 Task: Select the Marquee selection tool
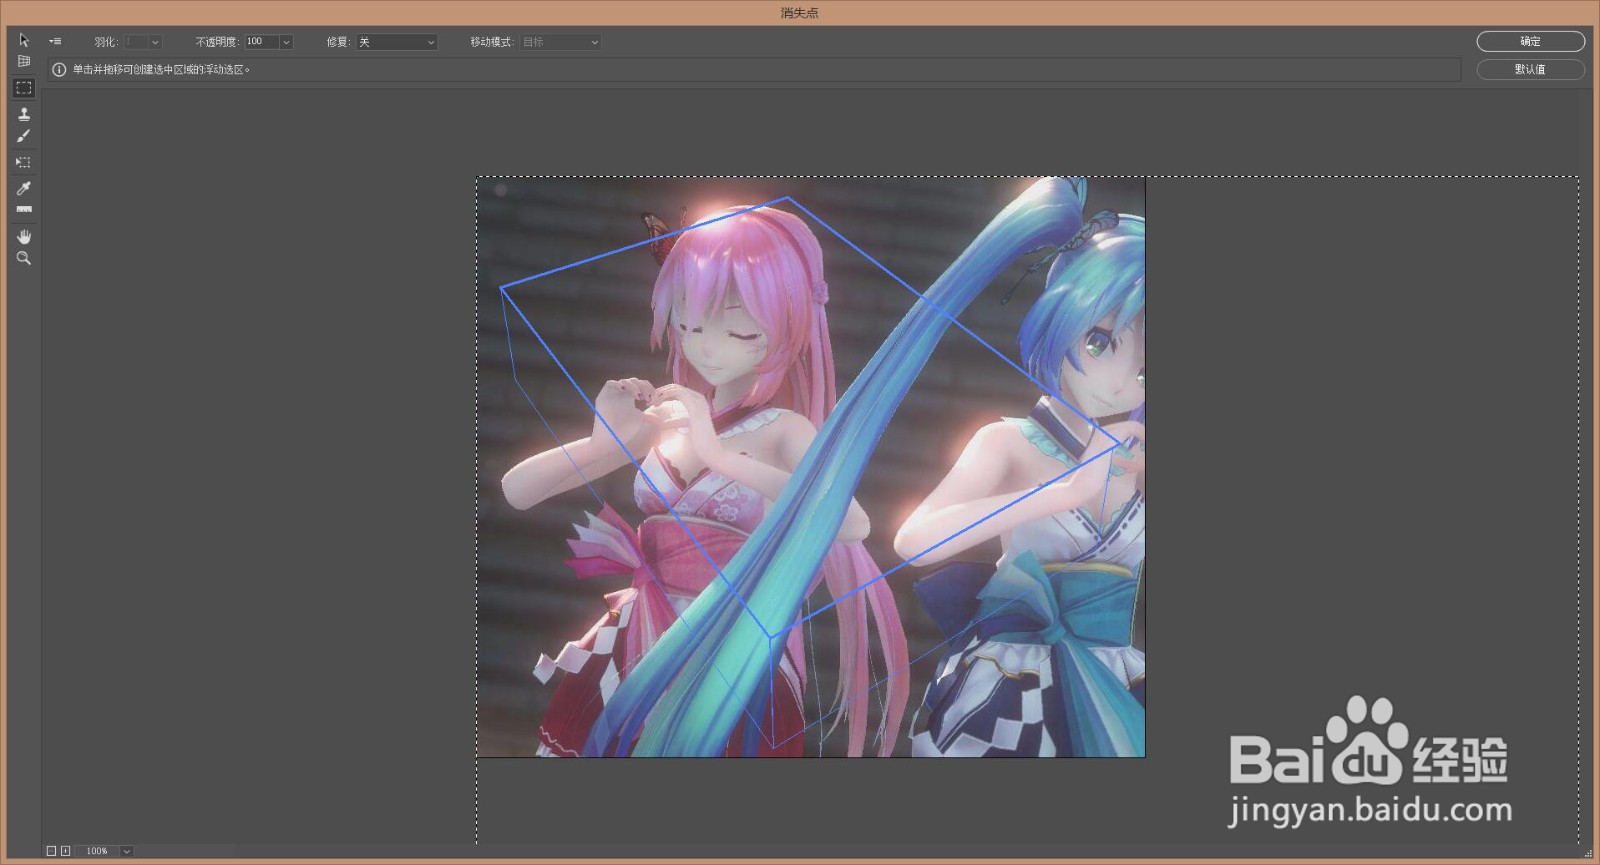pos(24,88)
